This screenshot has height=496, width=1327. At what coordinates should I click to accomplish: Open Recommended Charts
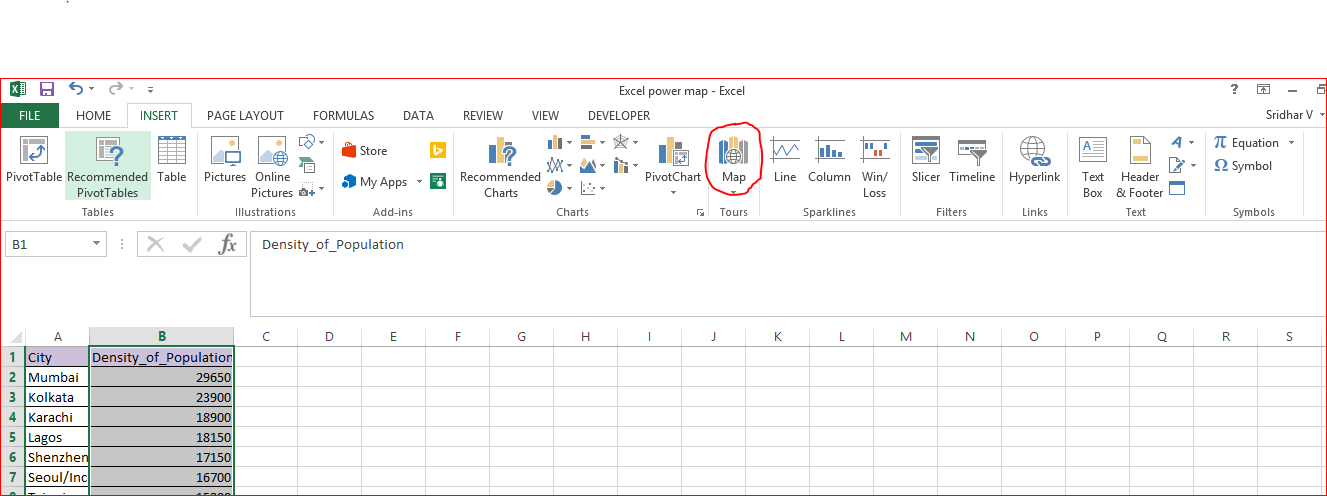(500, 167)
